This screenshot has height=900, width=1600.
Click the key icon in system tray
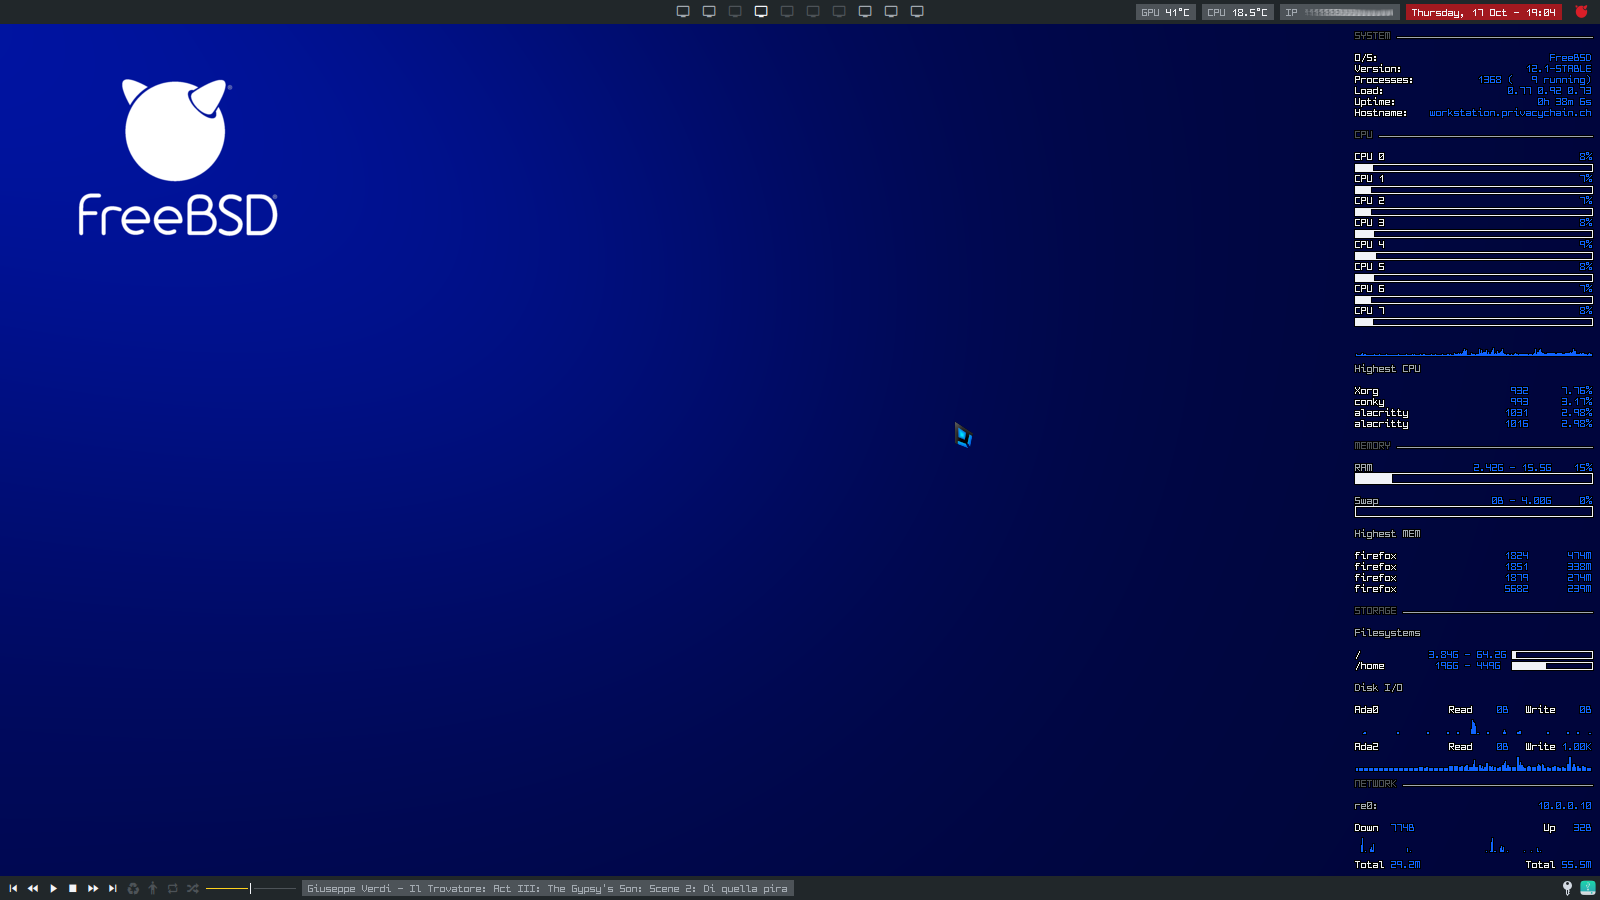pos(1567,888)
